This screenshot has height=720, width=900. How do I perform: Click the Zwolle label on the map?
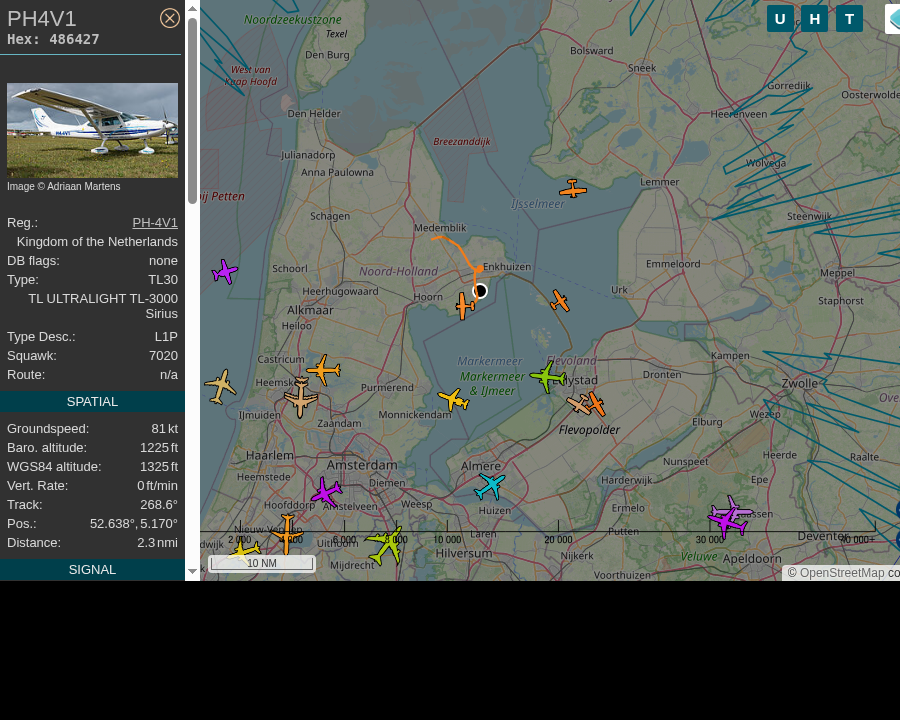[x=800, y=383]
